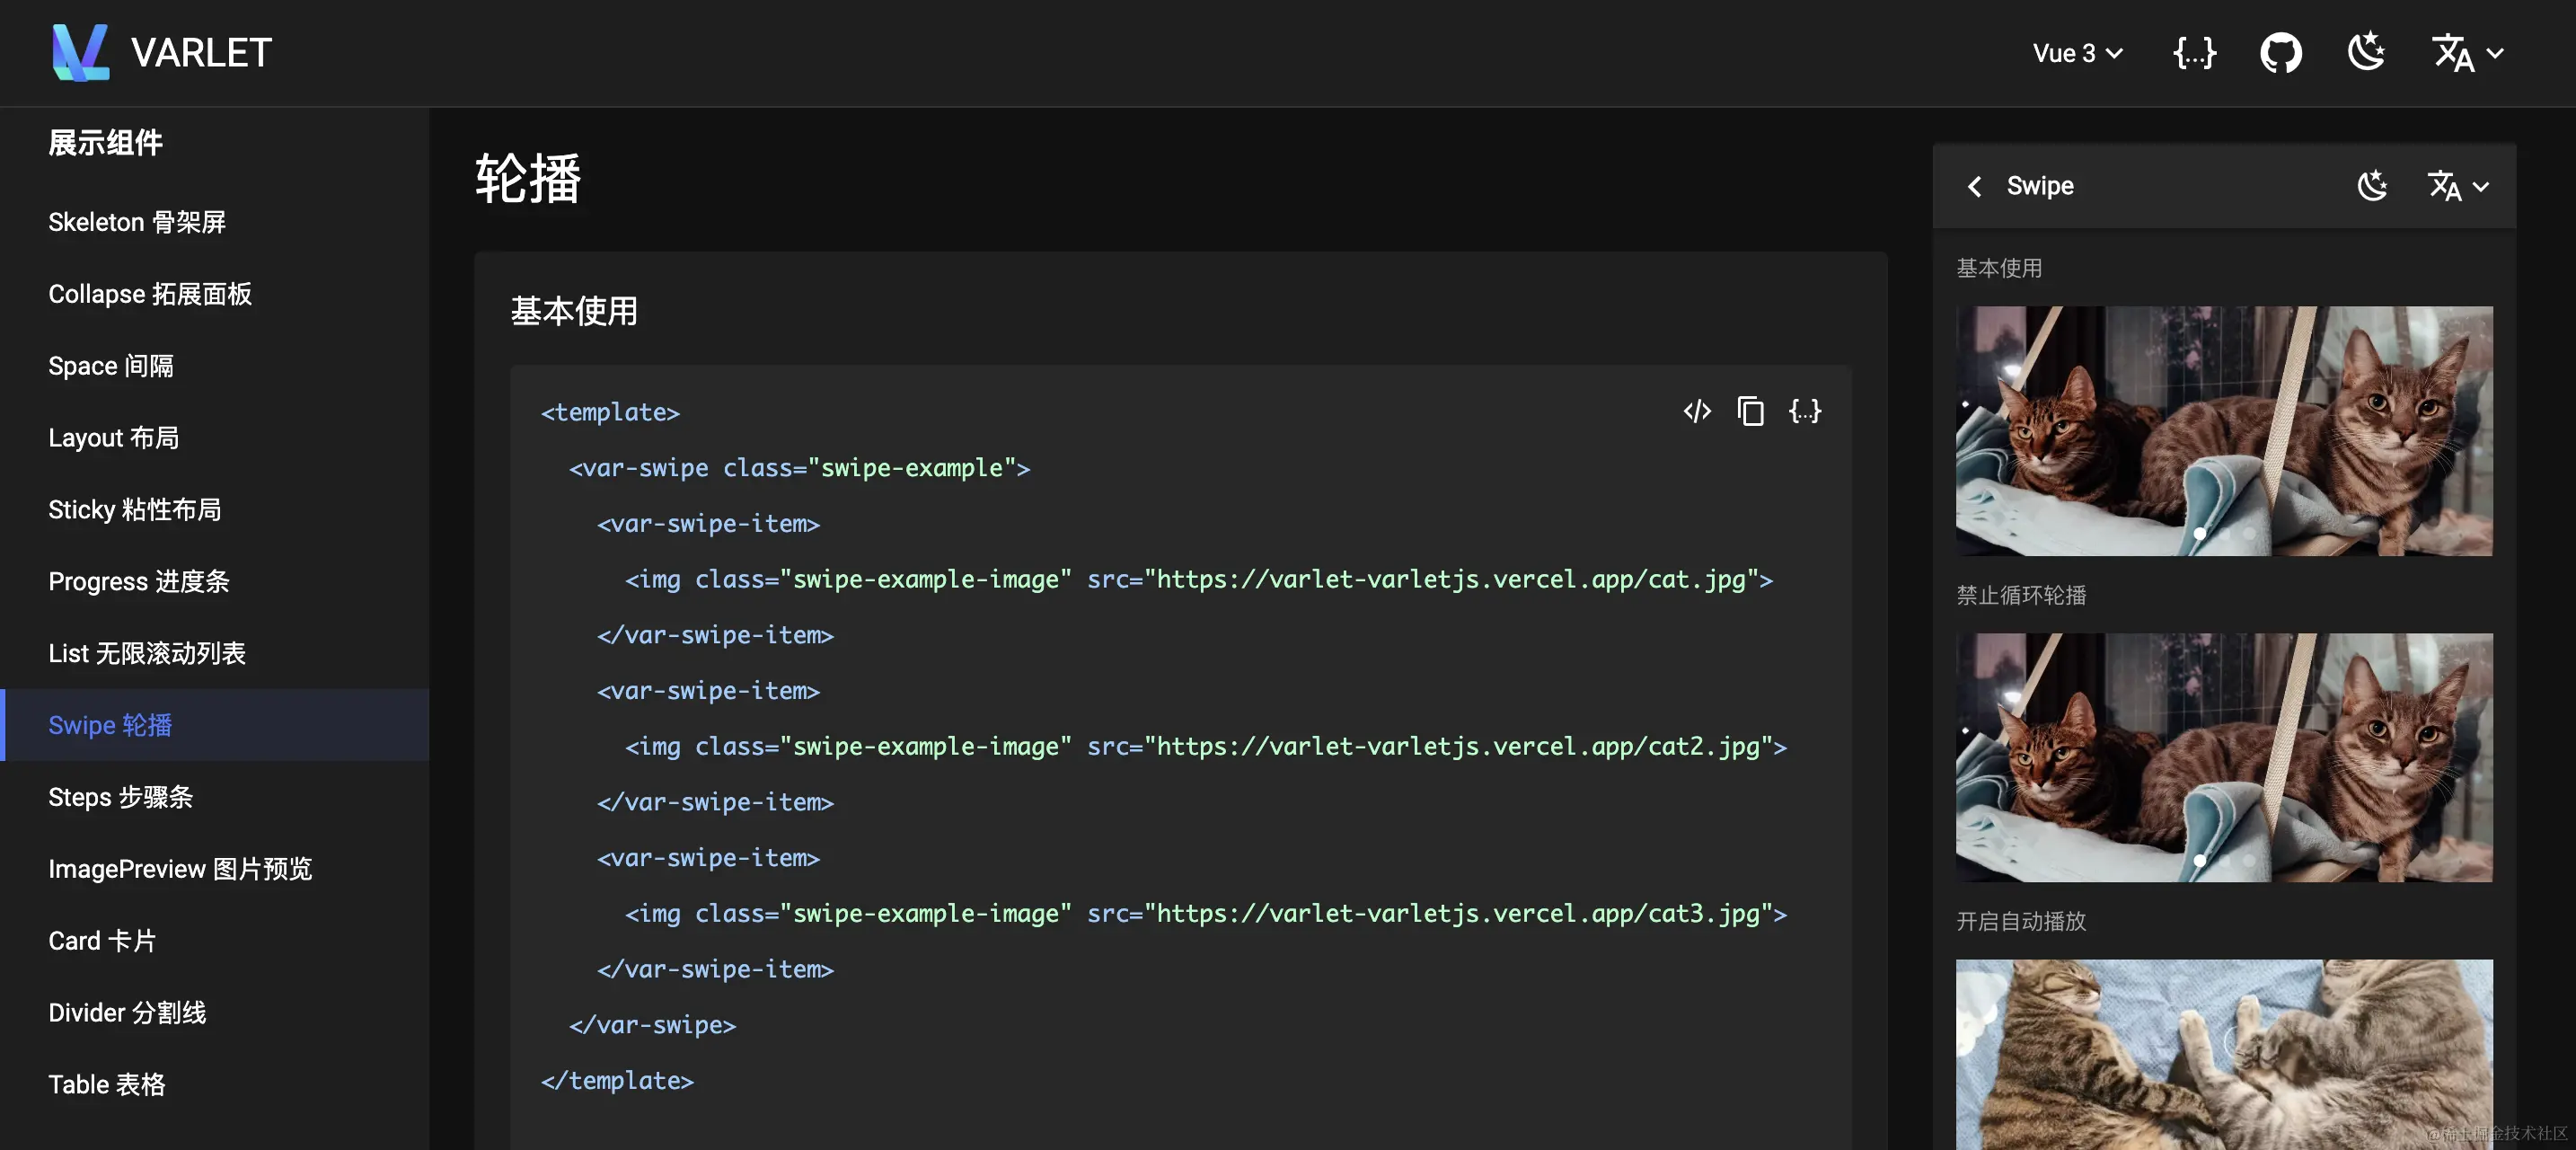This screenshot has height=1150, width=2576.
Task: Open the Skeleton 骨架屏 sidebar item
Action: coord(137,222)
